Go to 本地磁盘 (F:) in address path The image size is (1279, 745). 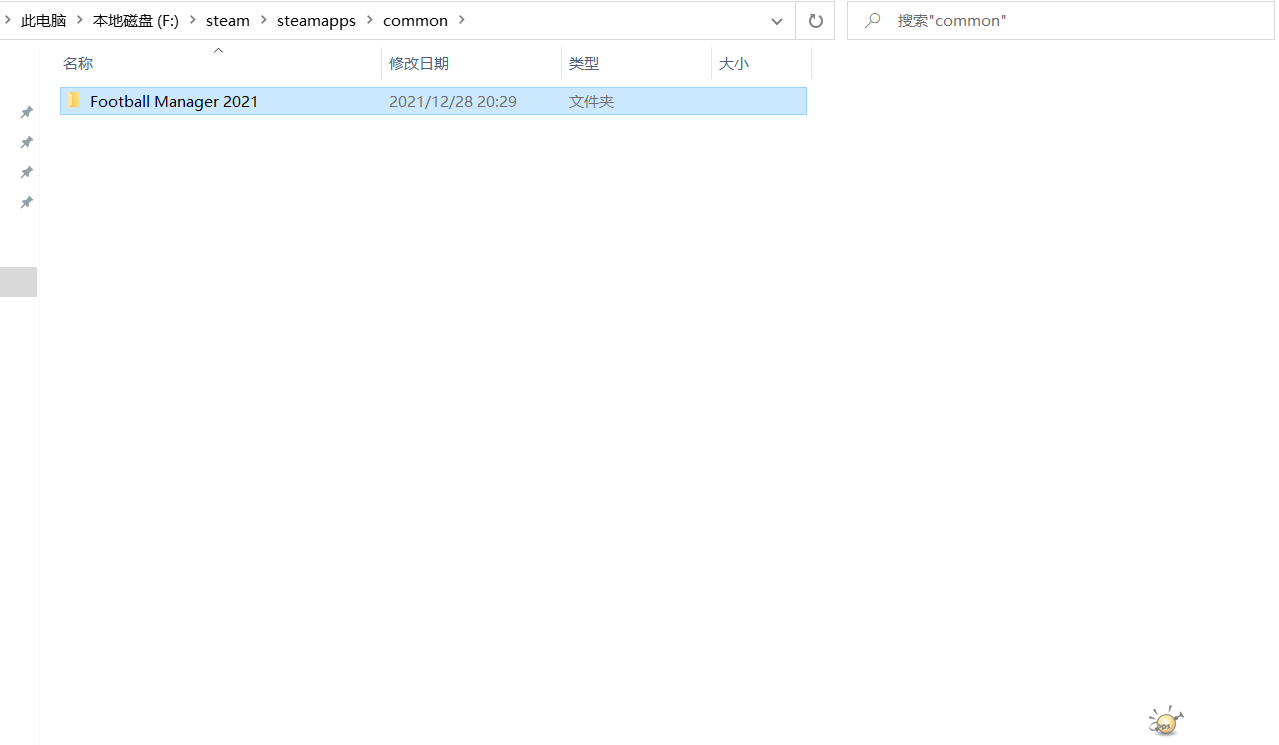[135, 21]
